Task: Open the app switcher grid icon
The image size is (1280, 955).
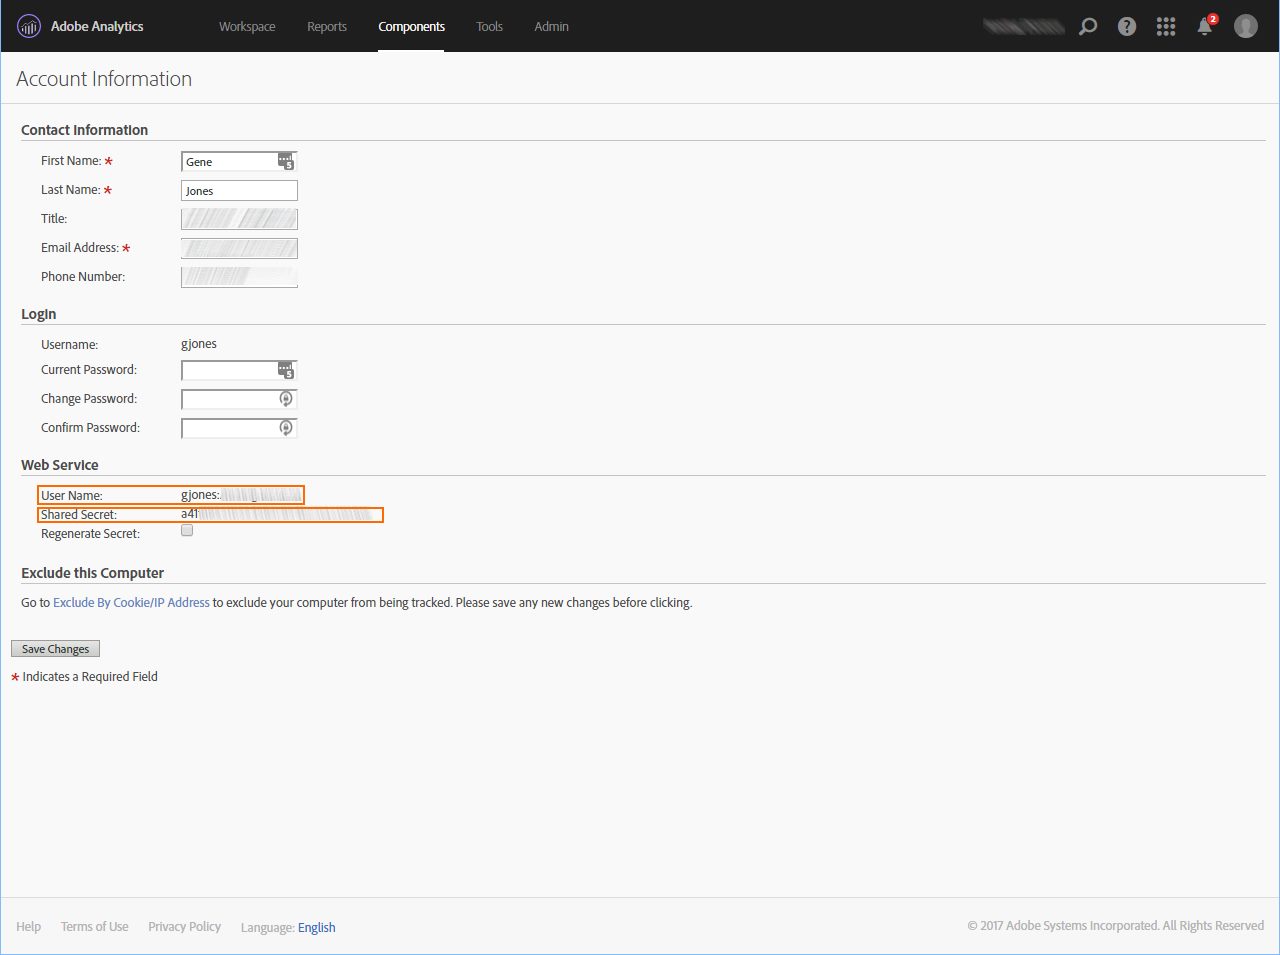Action: click(1166, 27)
